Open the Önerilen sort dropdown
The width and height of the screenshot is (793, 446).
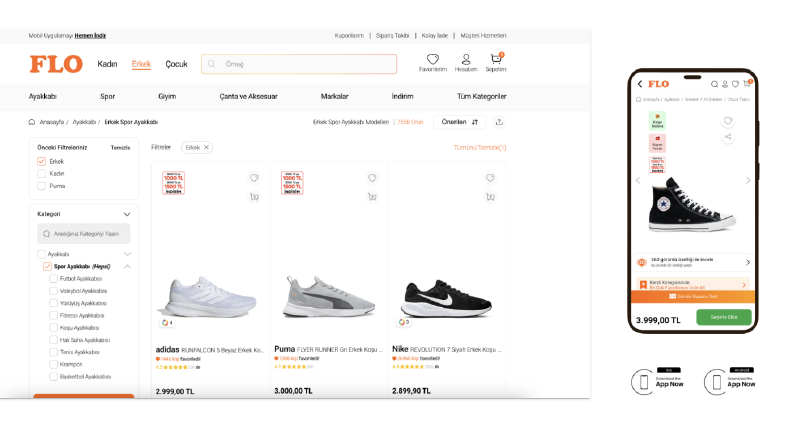click(x=459, y=122)
